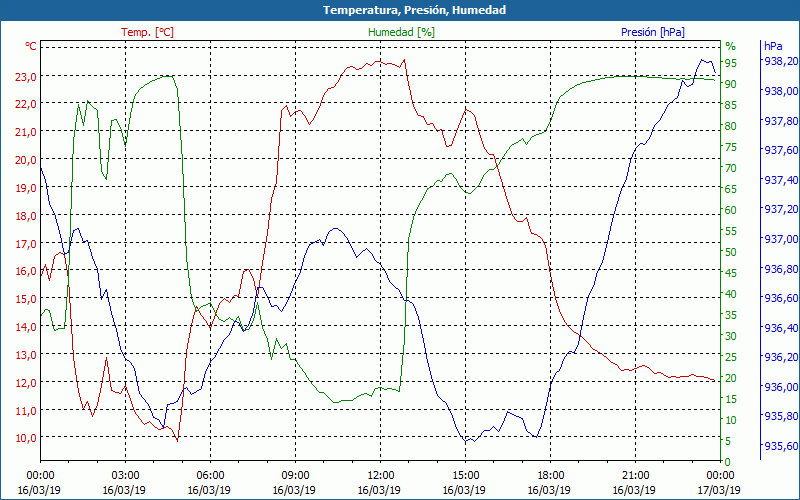This screenshot has height=500, width=800.
Task: Click the green % axis unit label
Action: (x=731, y=46)
